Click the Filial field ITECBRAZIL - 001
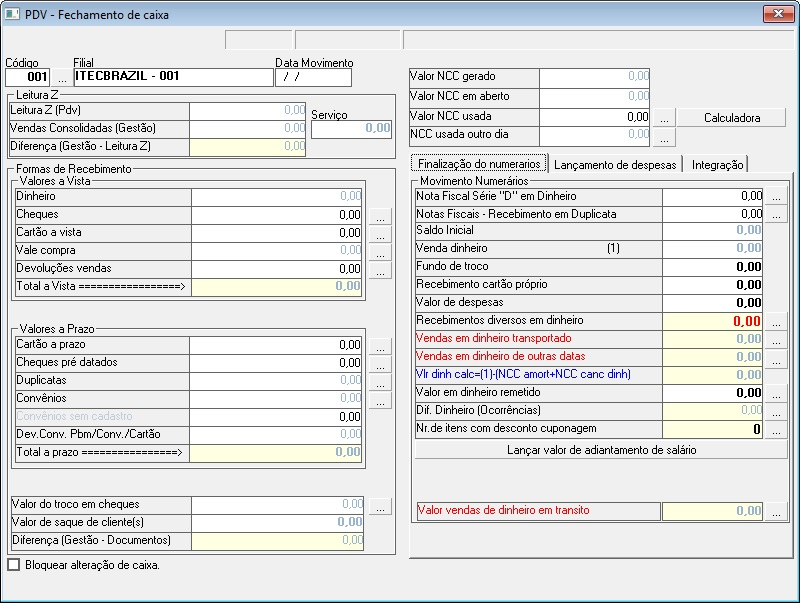The image size is (800, 603). 173,78
